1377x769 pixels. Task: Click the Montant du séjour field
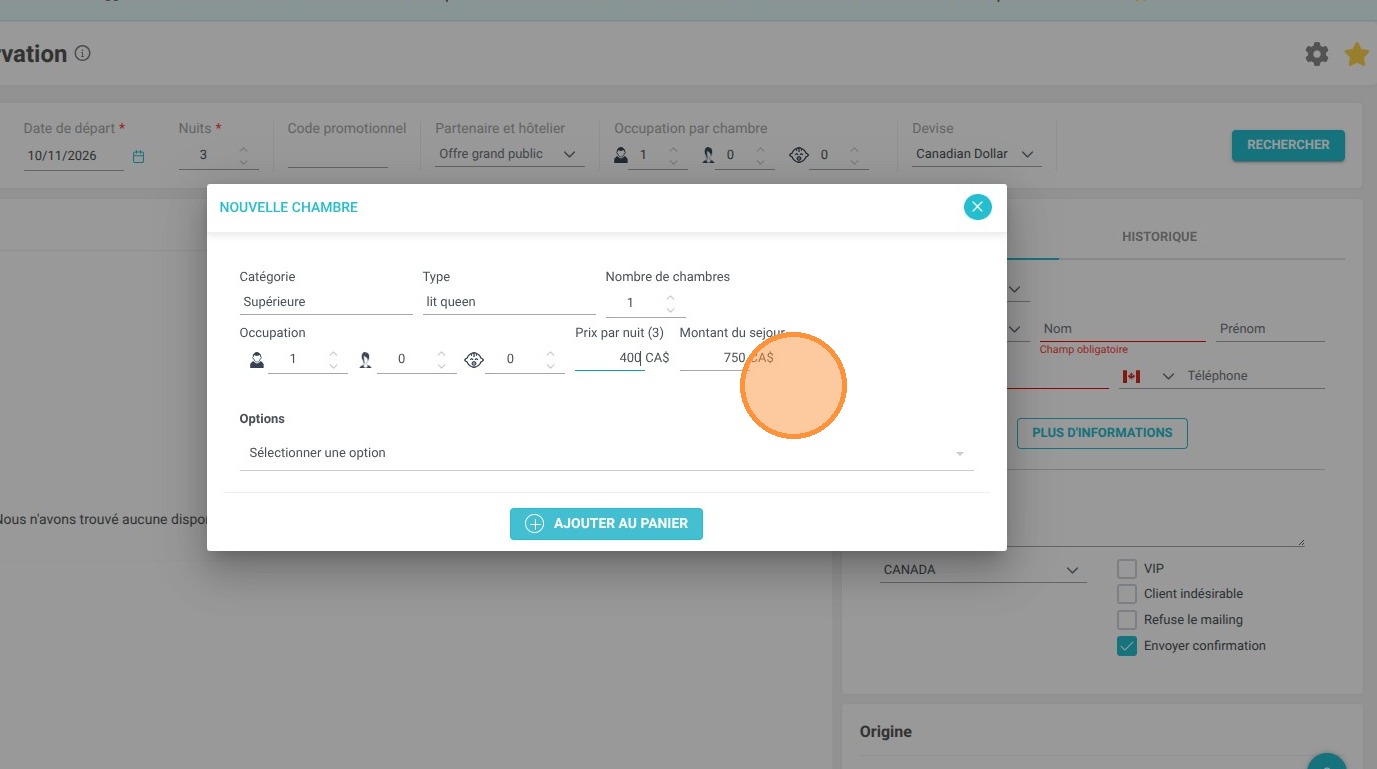click(713, 358)
